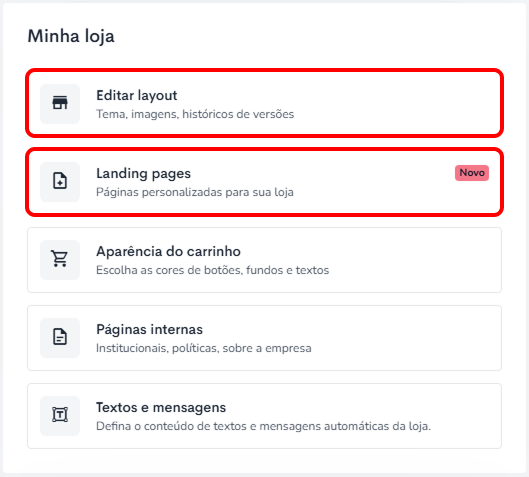Screen dimensions: 529x477
Task: Click 'Defina o conteúdo de textos' description
Action: pyautogui.click(x=263, y=426)
